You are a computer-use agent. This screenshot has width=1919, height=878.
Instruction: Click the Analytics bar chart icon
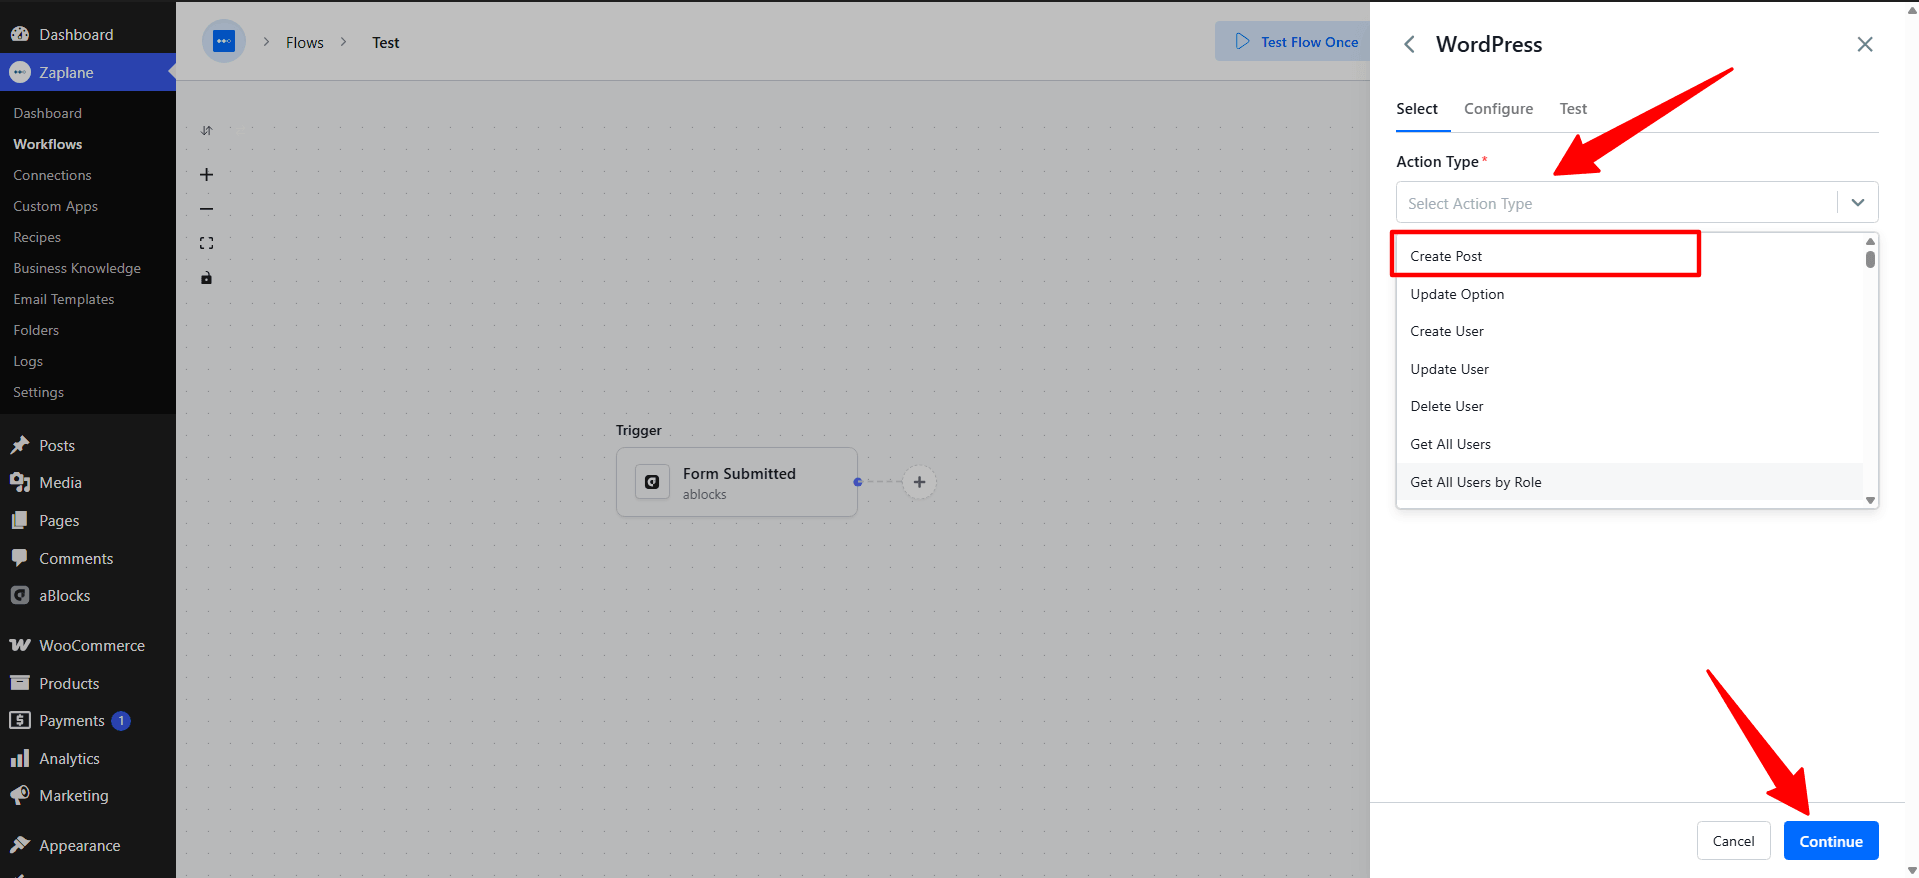tap(20, 758)
